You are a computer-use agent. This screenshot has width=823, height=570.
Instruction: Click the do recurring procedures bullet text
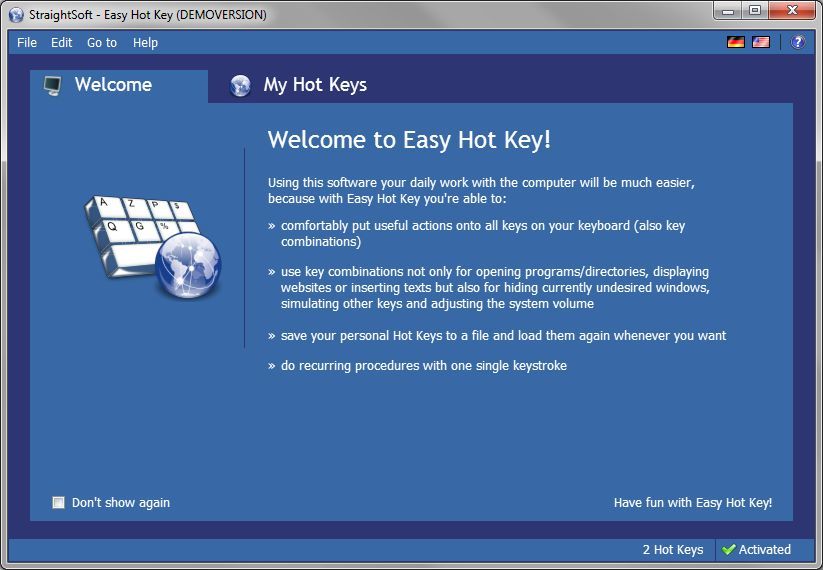coord(424,366)
